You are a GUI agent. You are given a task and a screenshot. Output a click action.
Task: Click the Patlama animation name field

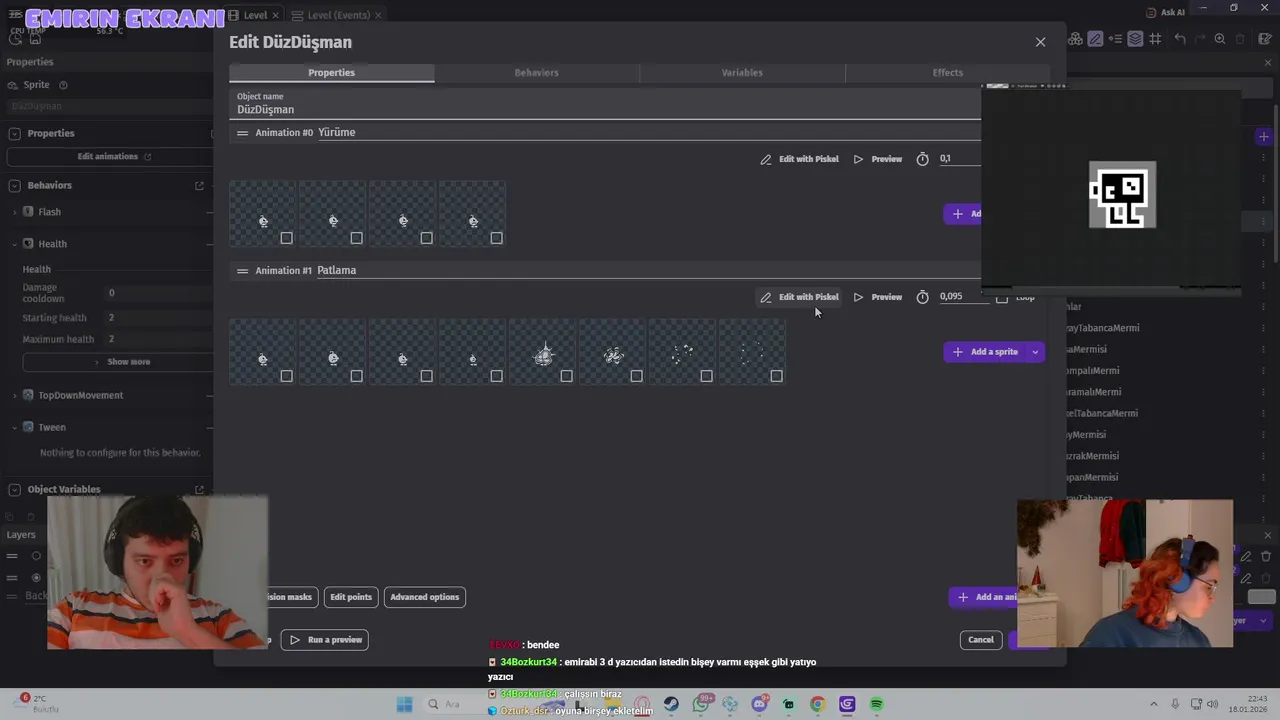(648, 271)
